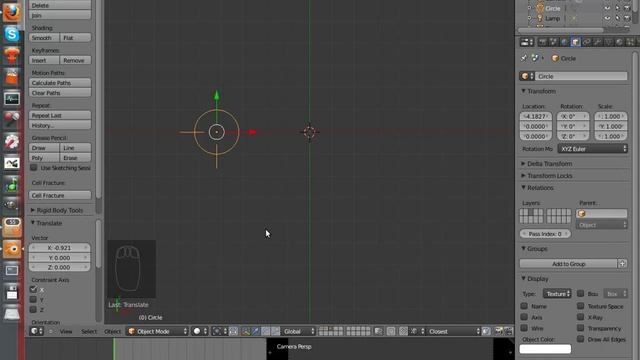The height and width of the screenshot is (360, 640).
Task: Collapse the Relations panel
Action: [538, 188]
